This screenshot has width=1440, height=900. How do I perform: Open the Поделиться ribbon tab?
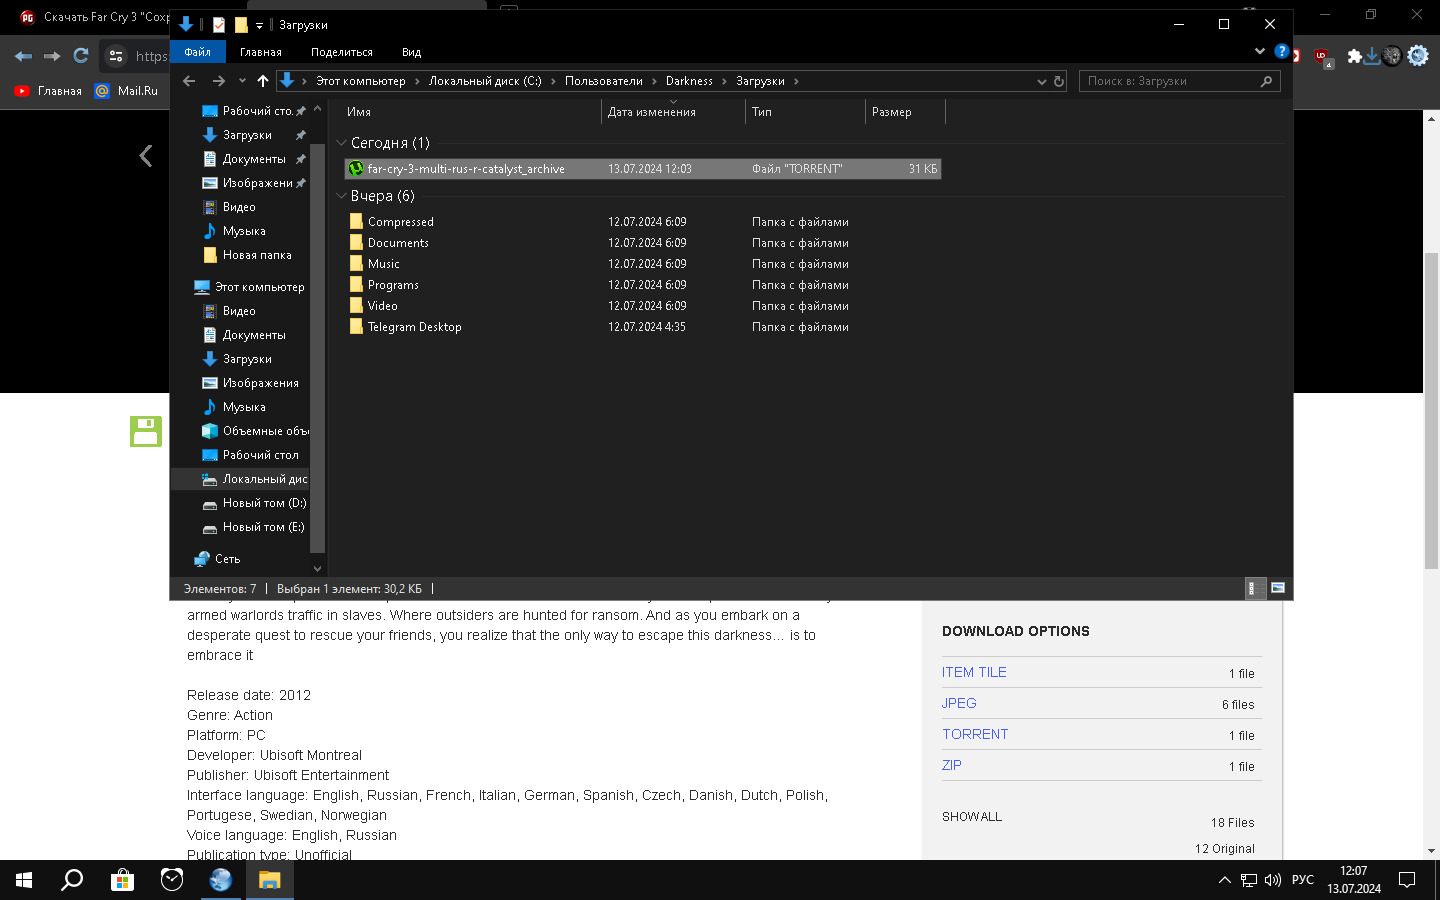[341, 52]
